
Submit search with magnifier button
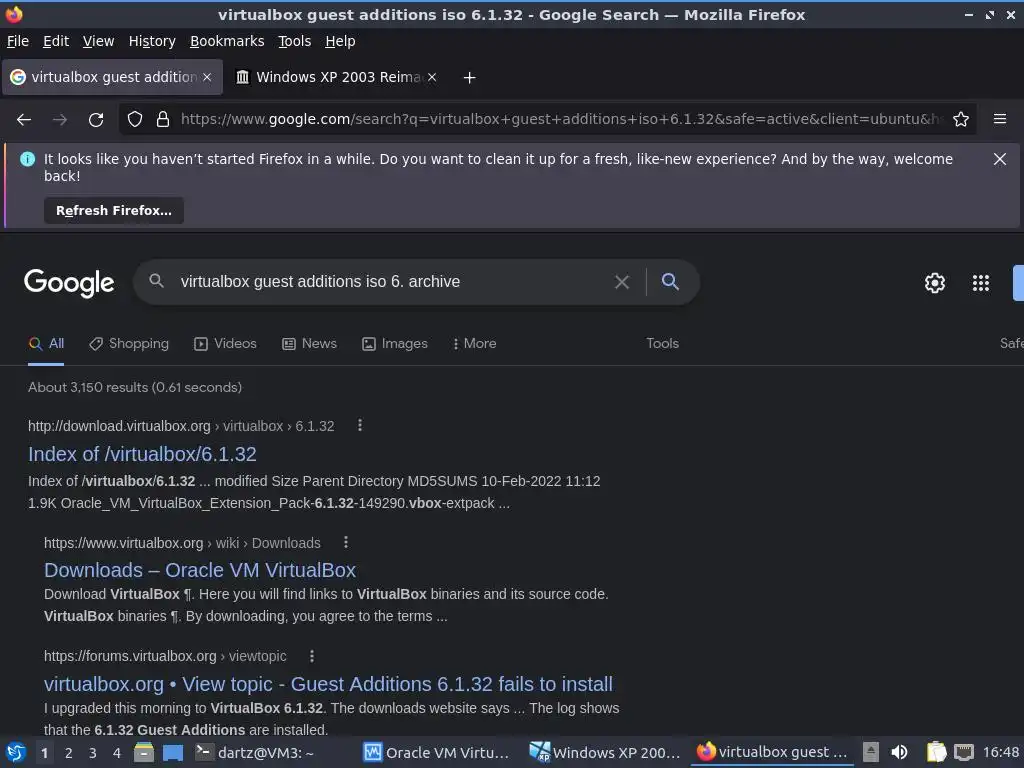tap(671, 281)
